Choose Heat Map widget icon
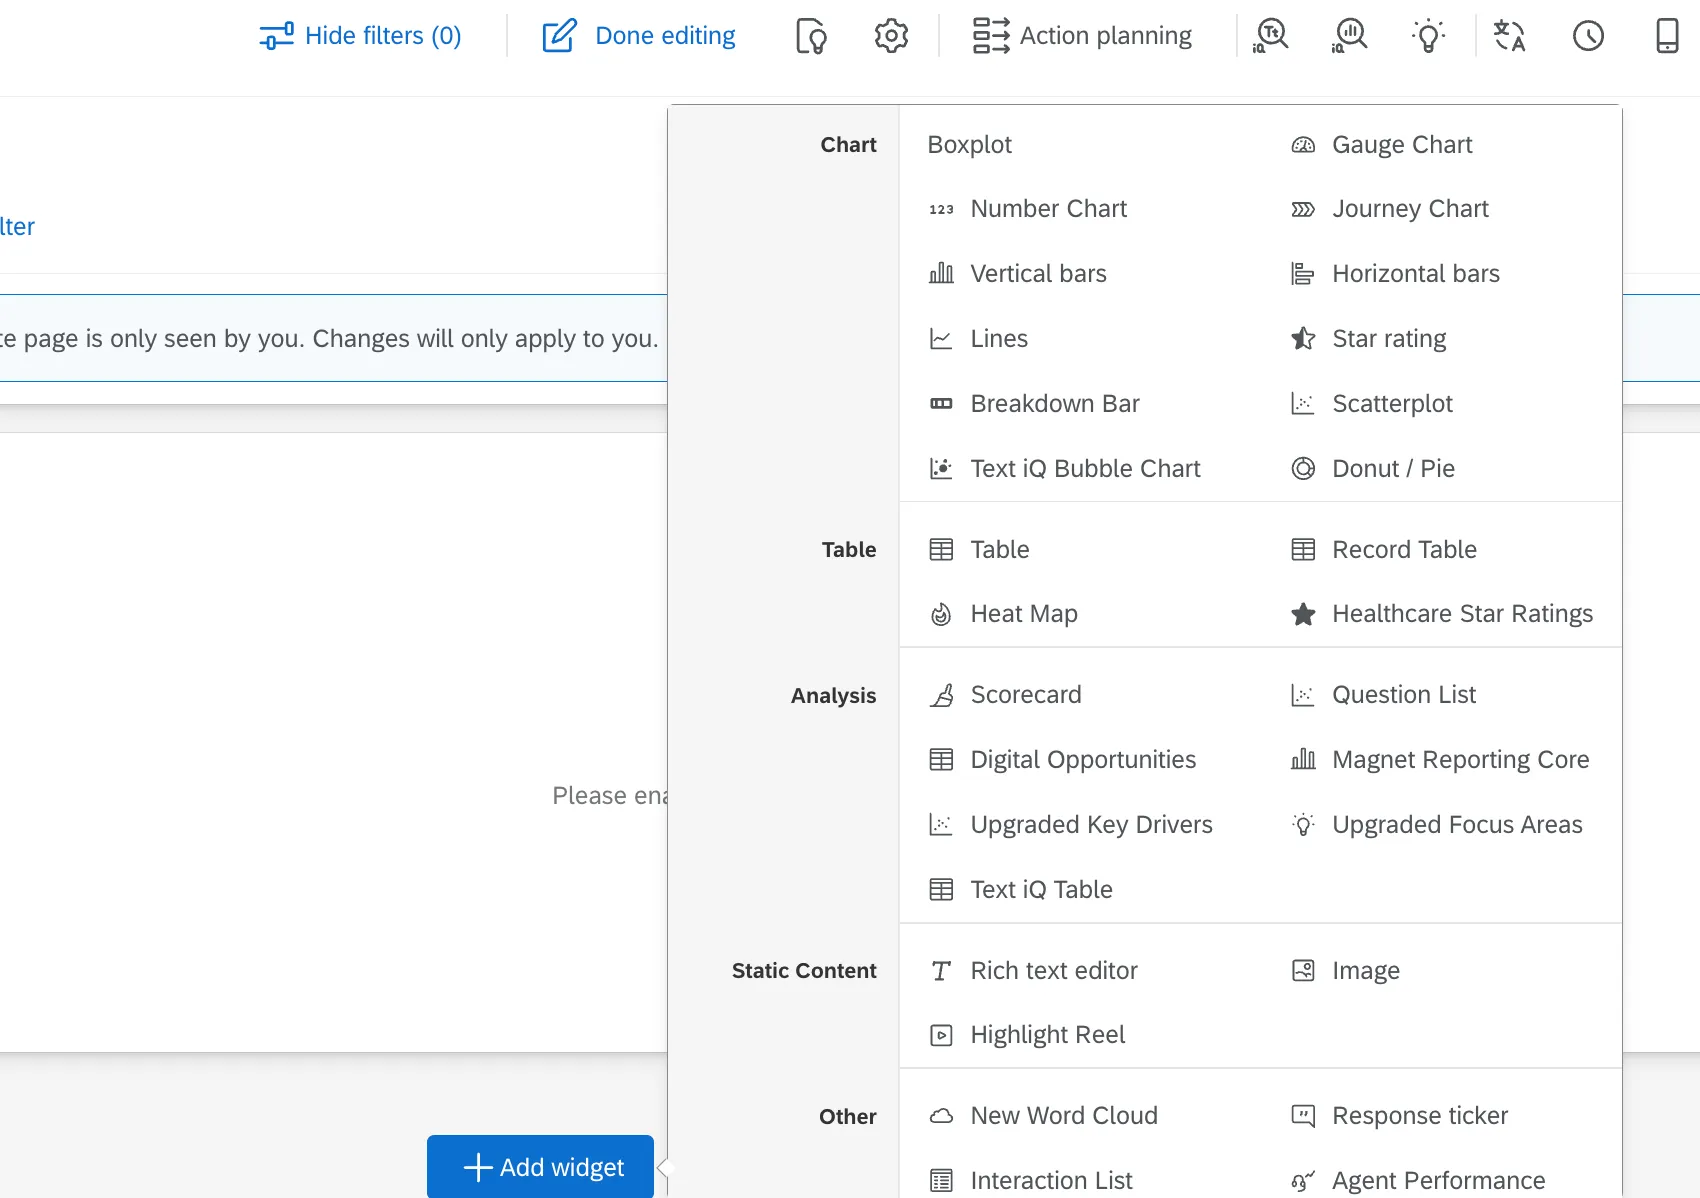This screenshot has height=1198, width=1700. 941,614
